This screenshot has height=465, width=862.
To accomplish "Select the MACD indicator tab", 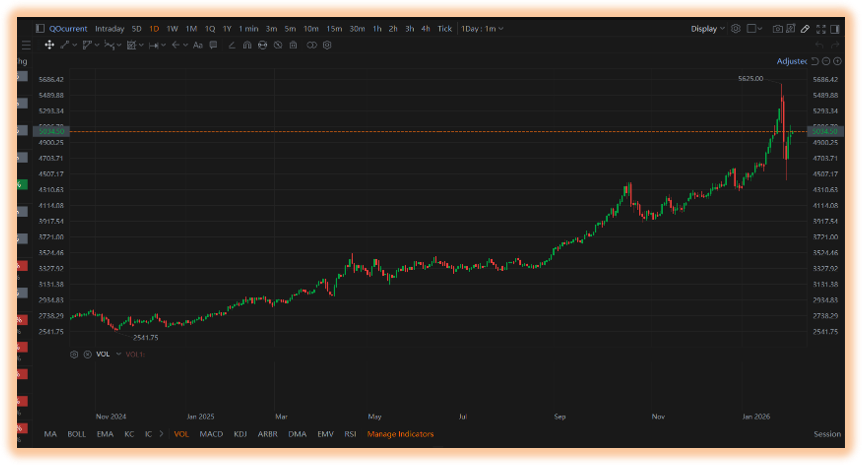I will coord(211,434).
